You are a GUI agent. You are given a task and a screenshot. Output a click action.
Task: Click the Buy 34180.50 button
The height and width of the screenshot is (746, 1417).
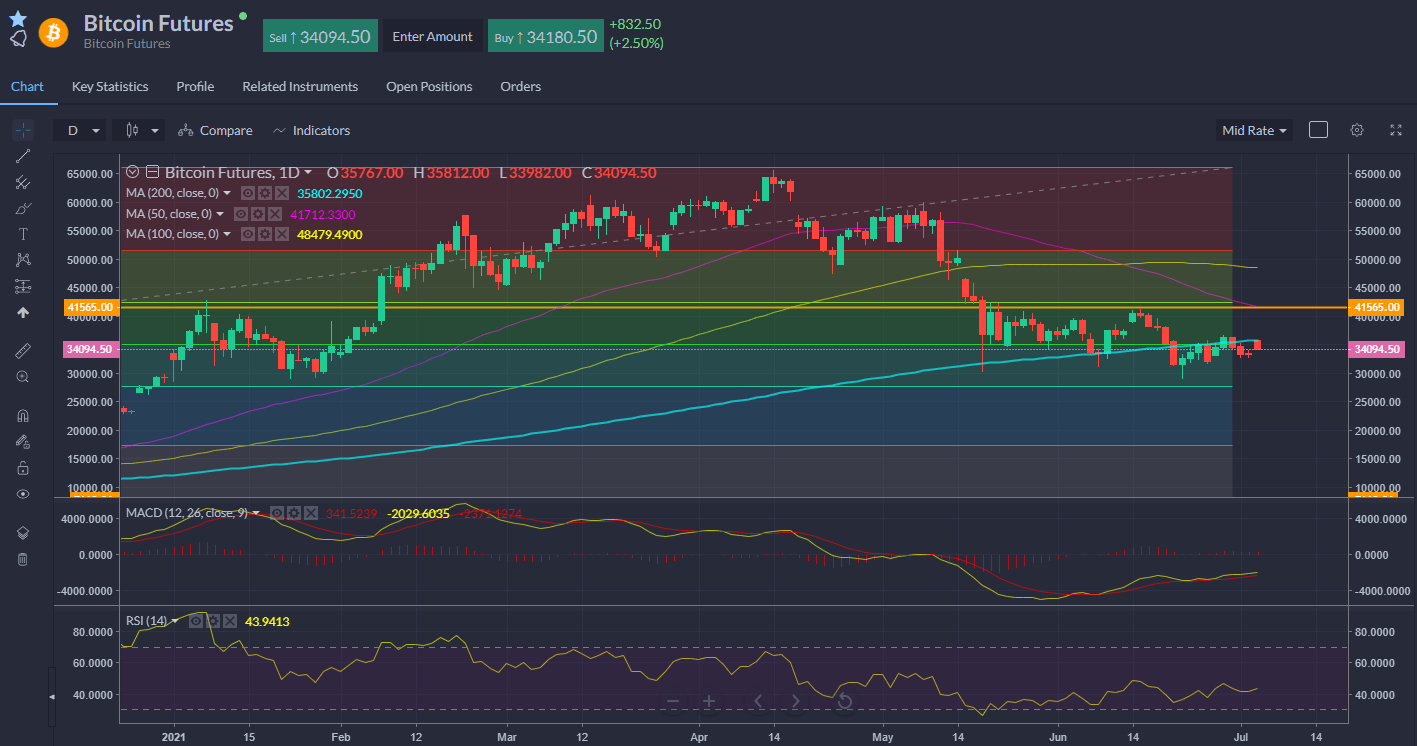pyautogui.click(x=546, y=37)
